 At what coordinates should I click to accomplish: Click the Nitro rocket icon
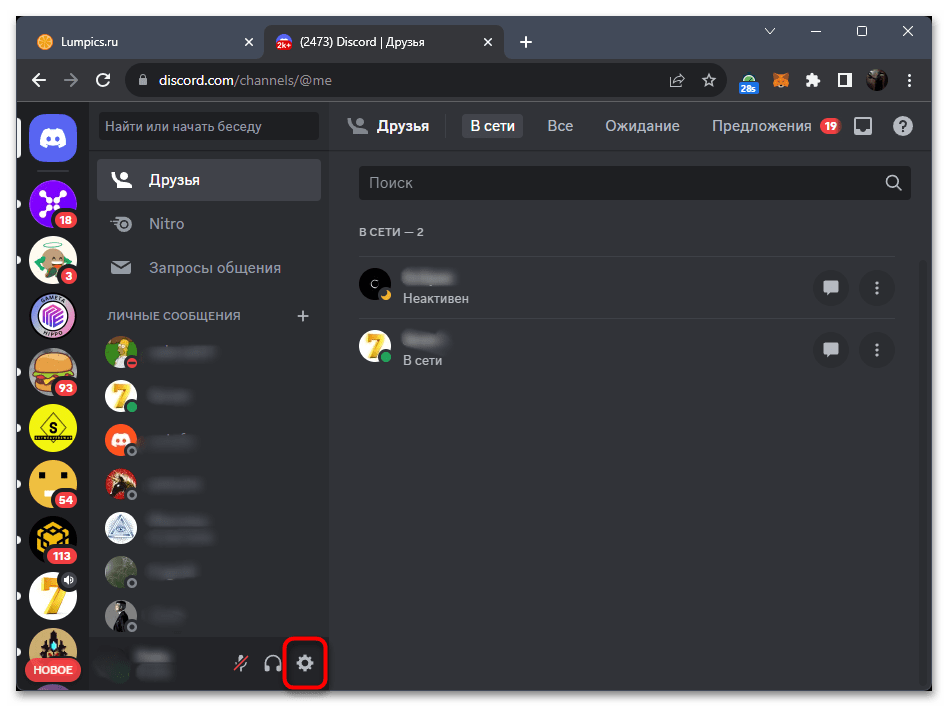pos(122,223)
